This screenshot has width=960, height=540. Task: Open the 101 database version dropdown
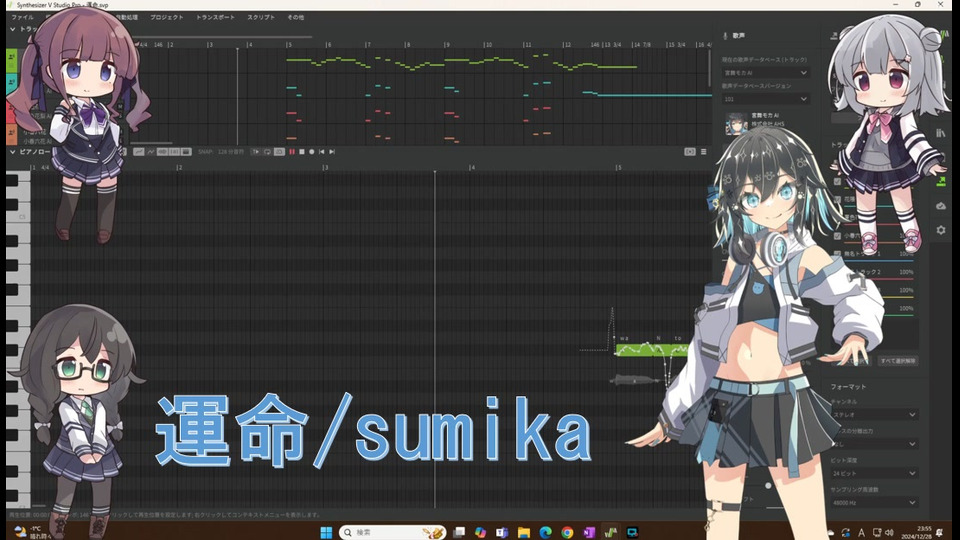click(766, 99)
